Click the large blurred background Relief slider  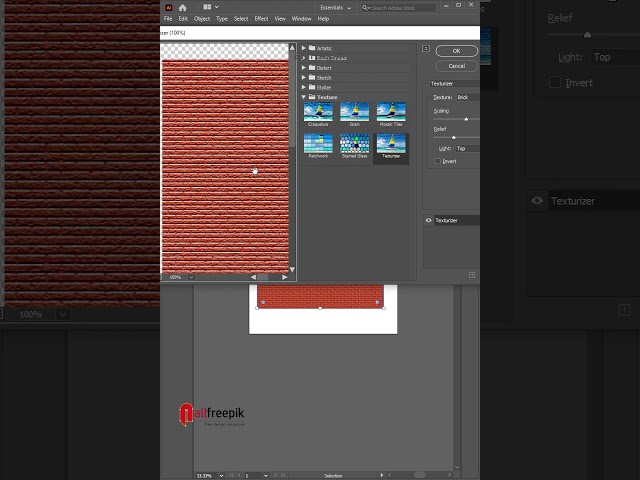tap(587, 35)
